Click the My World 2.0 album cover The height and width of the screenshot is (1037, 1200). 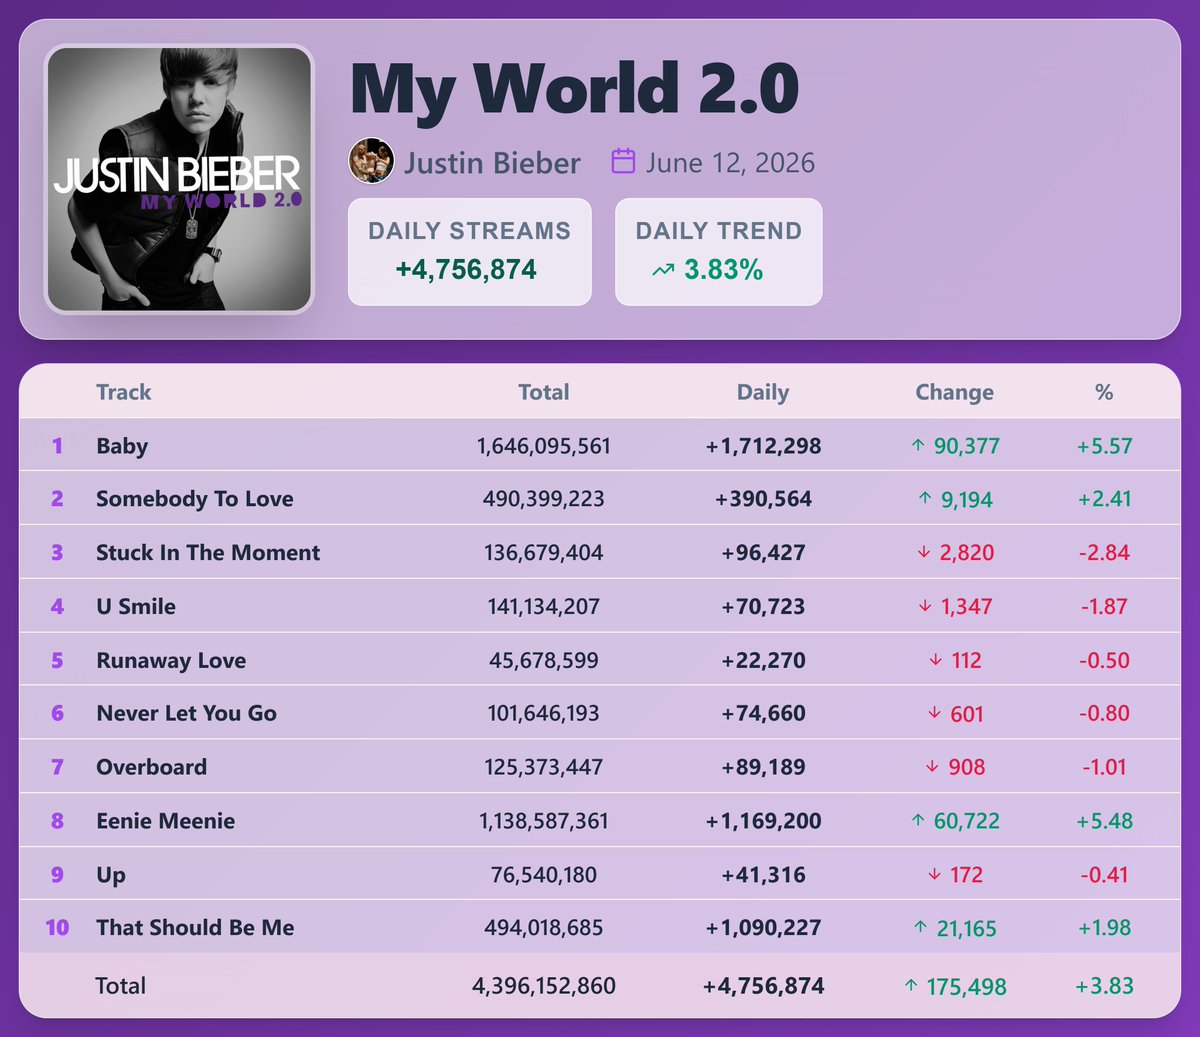[179, 179]
